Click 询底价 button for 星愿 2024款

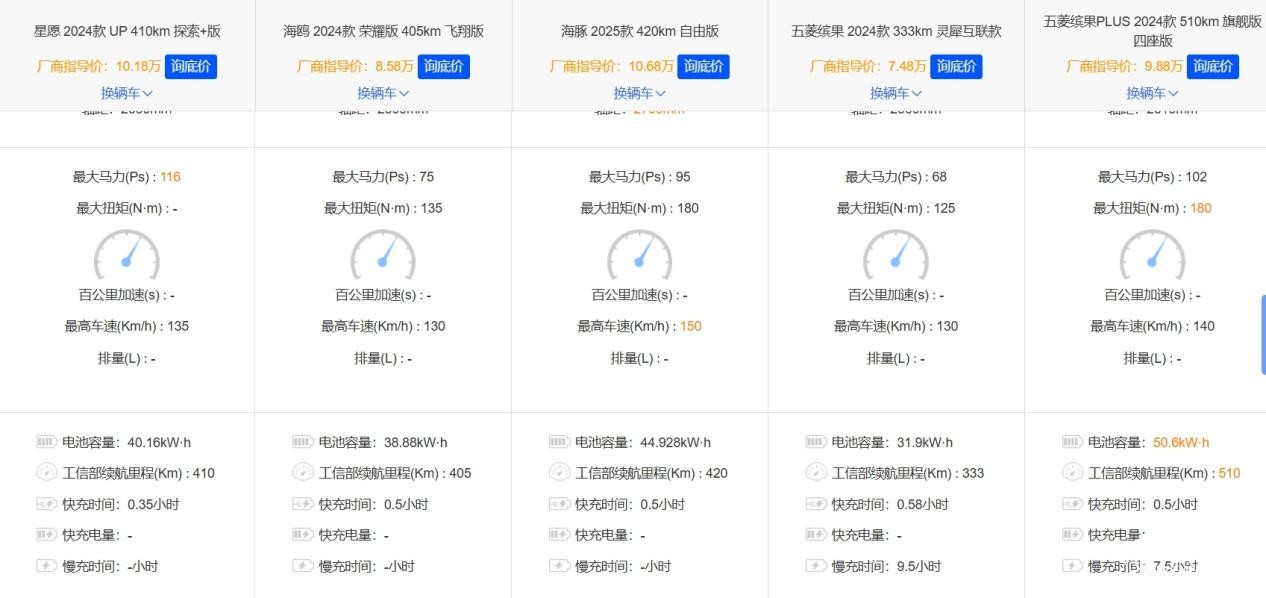(191, 67)
